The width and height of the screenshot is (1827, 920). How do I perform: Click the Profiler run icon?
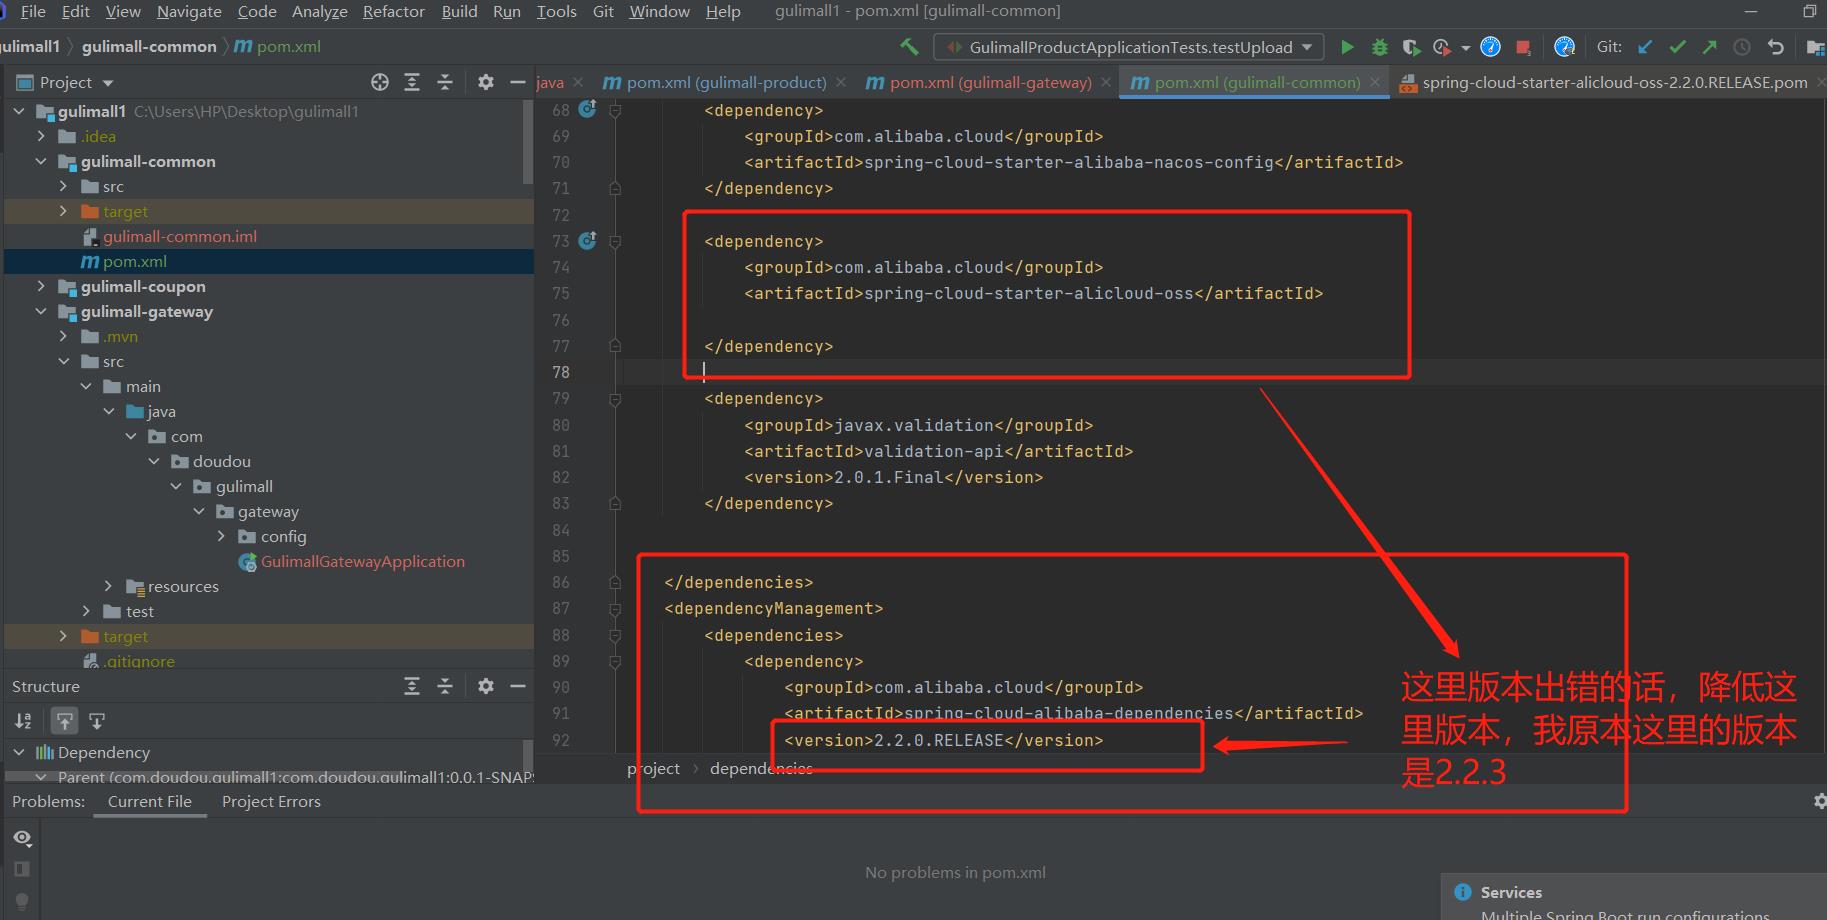tap(1441, 47)
